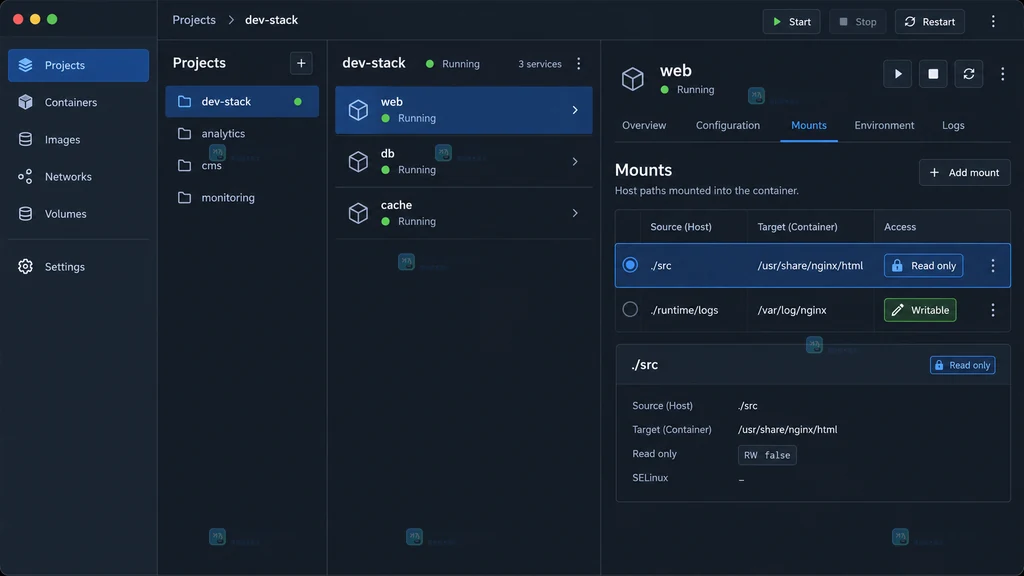Screen dimensions: 1024x576
Task: Click /usr/share/nginx/html in mounts table row
Action: pos(810,266)
